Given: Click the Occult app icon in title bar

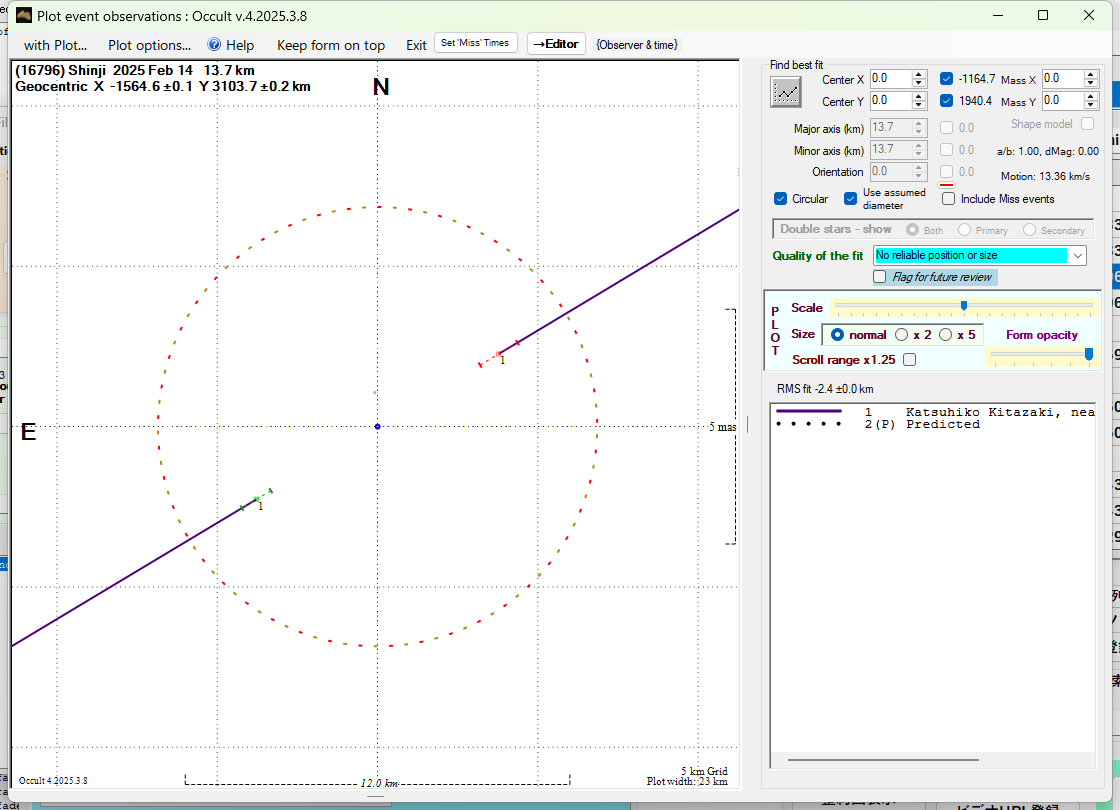Looking at the screenshot, I should coord(24,15).
